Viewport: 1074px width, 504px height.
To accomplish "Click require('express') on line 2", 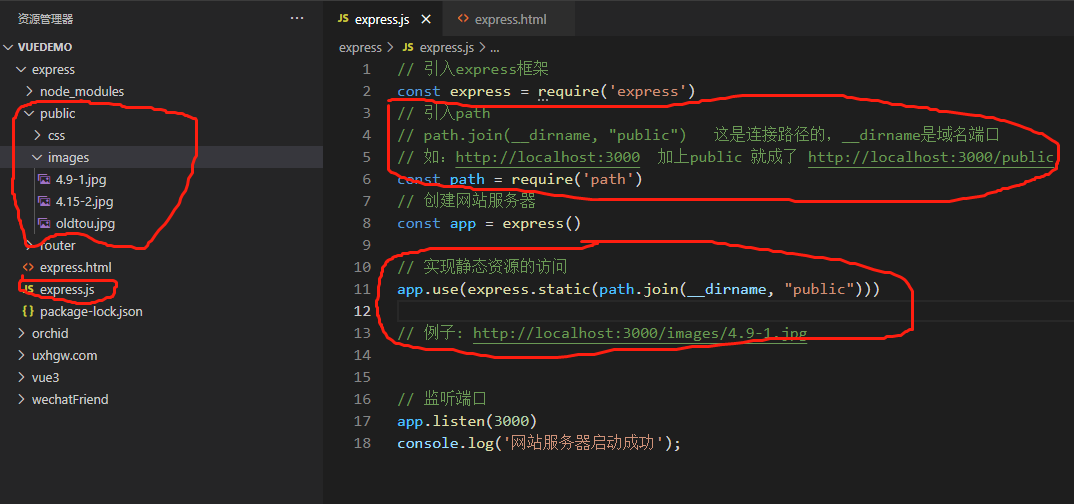I will coord(616,92).
